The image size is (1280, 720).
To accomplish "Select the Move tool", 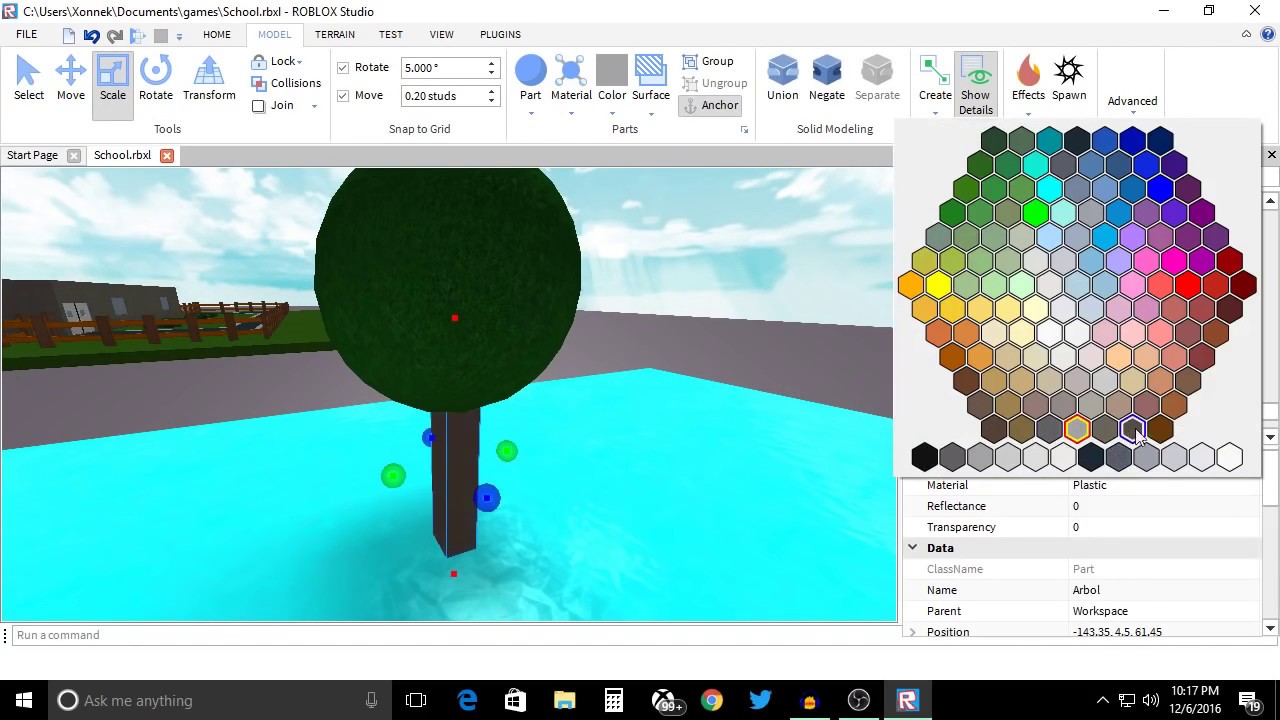I will pyautogui.click(x=70, y=79).
